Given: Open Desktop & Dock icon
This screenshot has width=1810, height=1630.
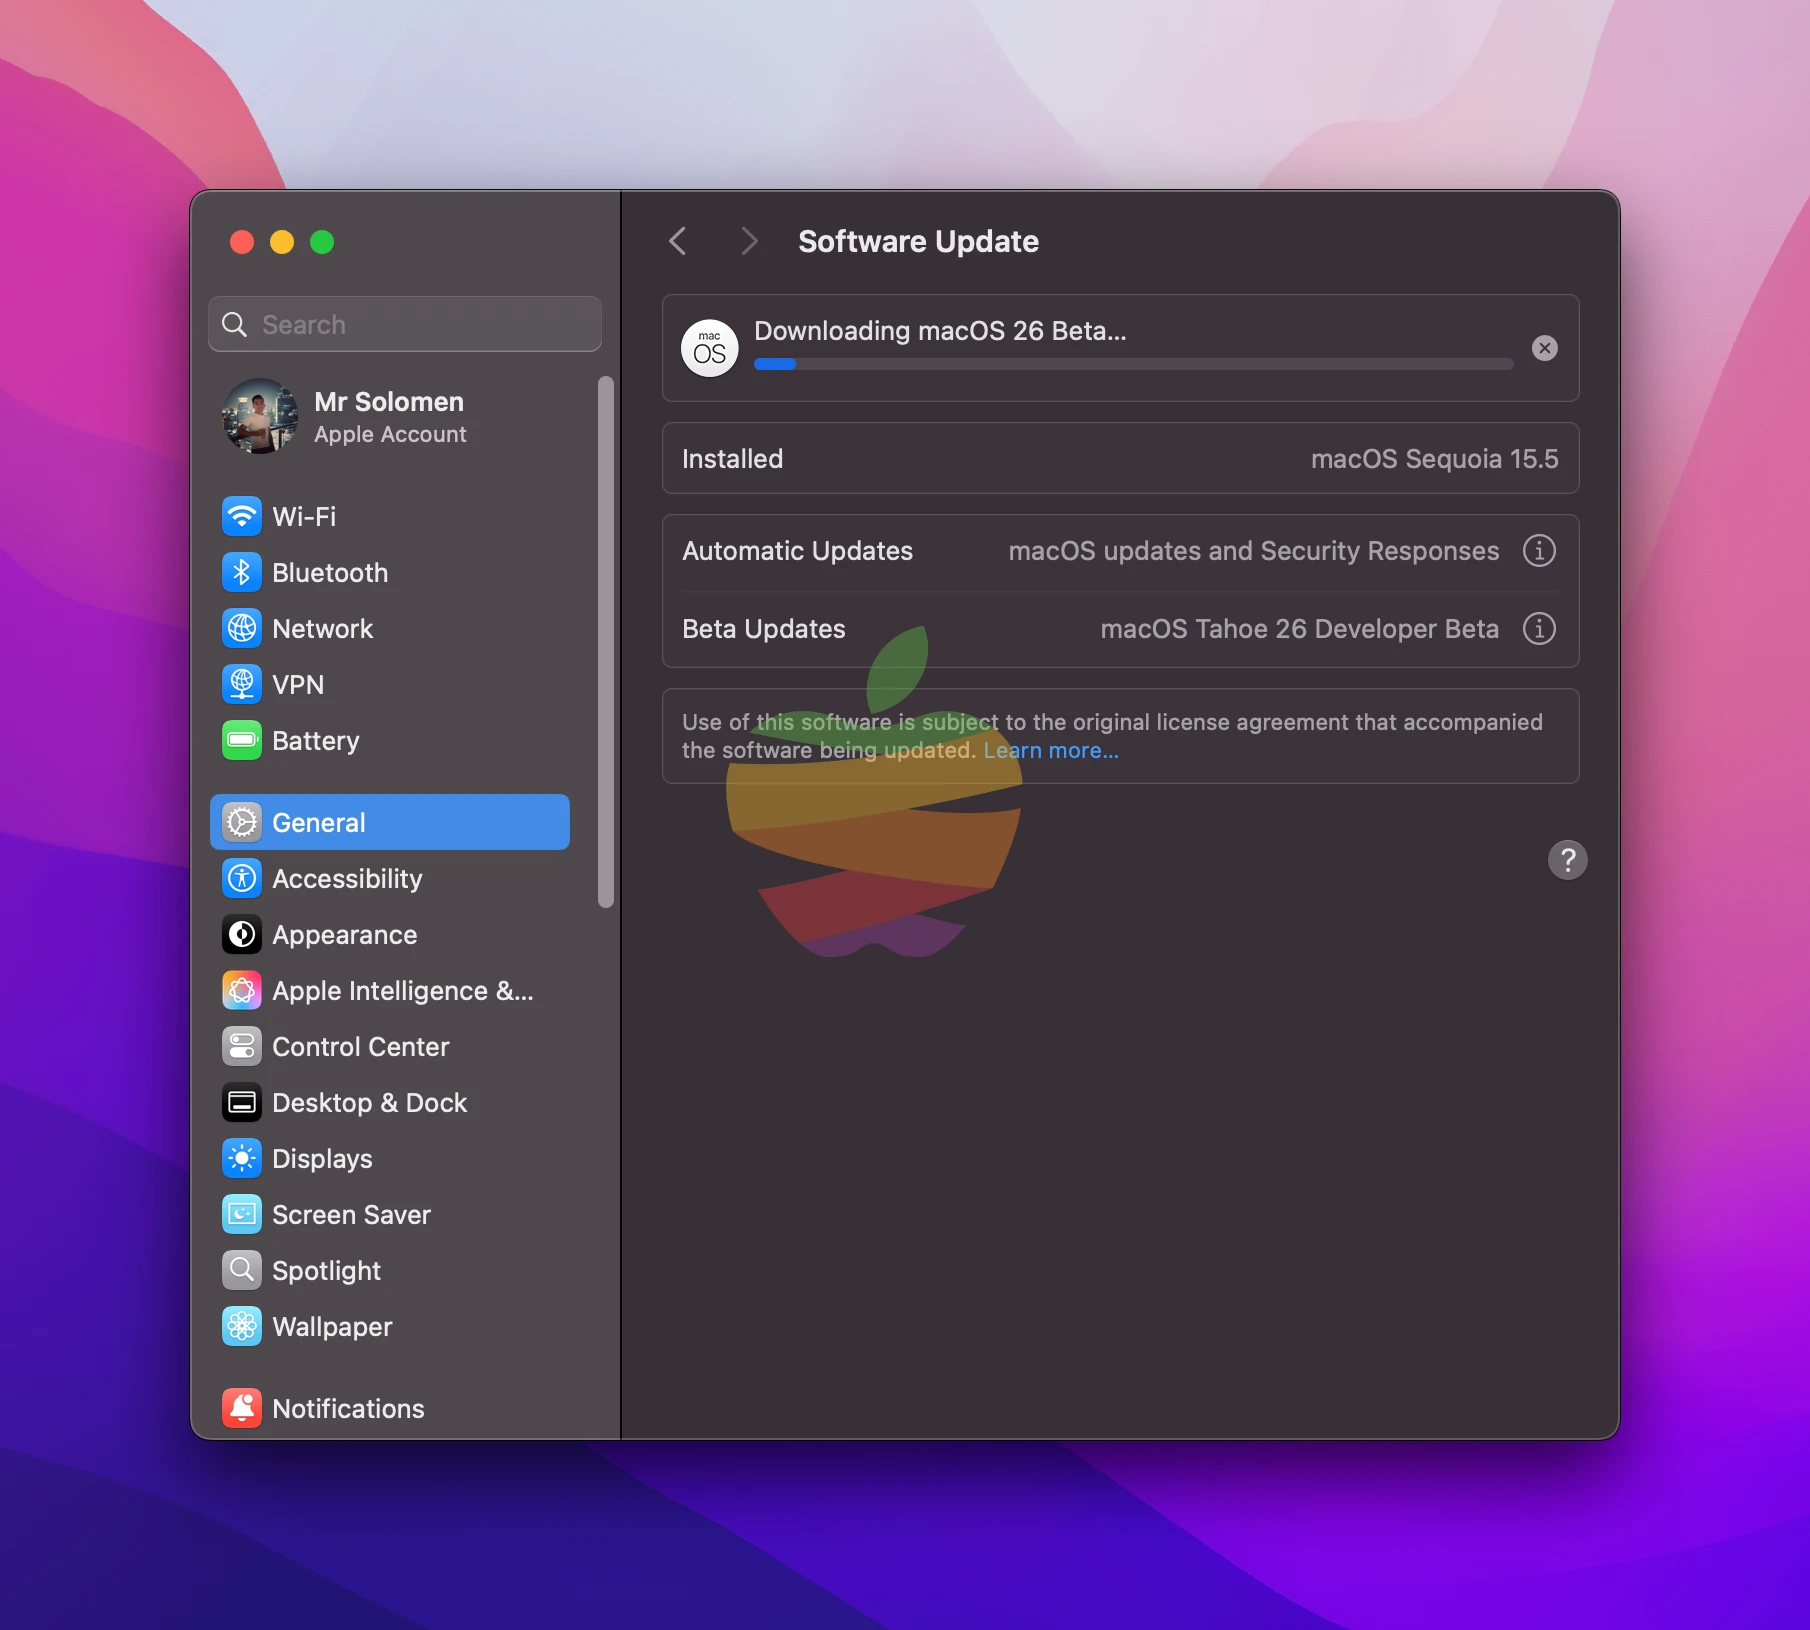Looking at the screenshot, I should click(x=242, y=1103).
